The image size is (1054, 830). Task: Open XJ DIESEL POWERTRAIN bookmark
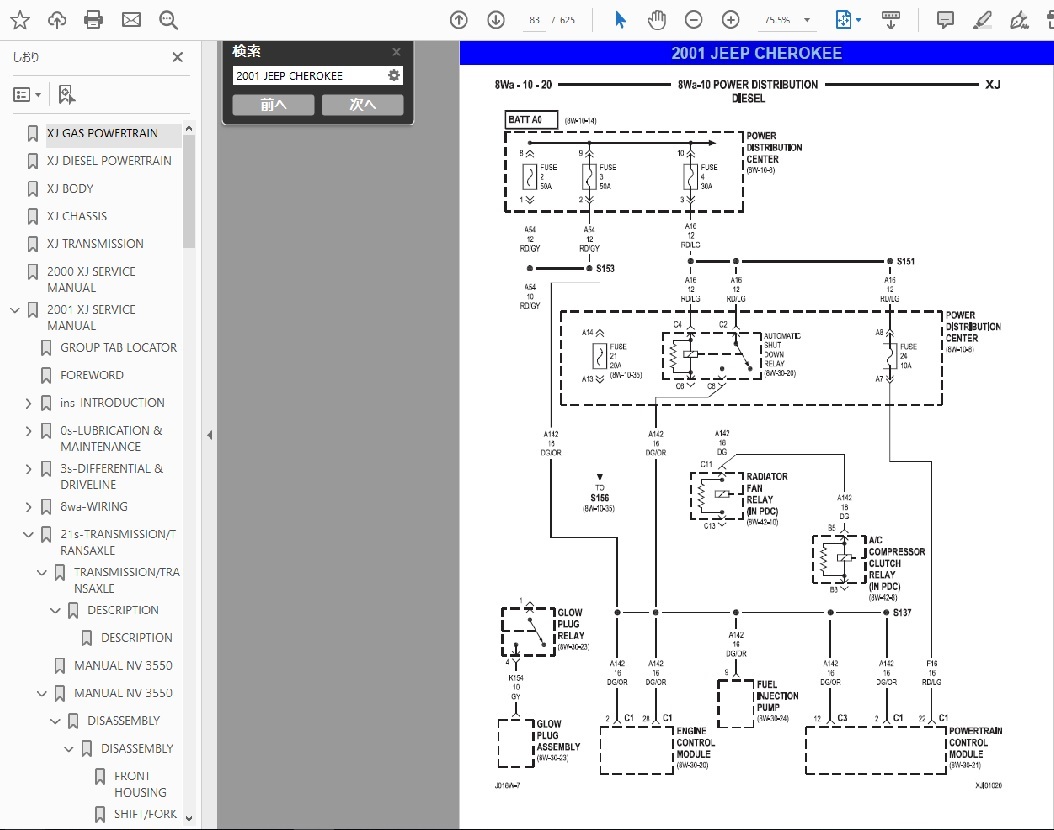(x=109, y=161)
